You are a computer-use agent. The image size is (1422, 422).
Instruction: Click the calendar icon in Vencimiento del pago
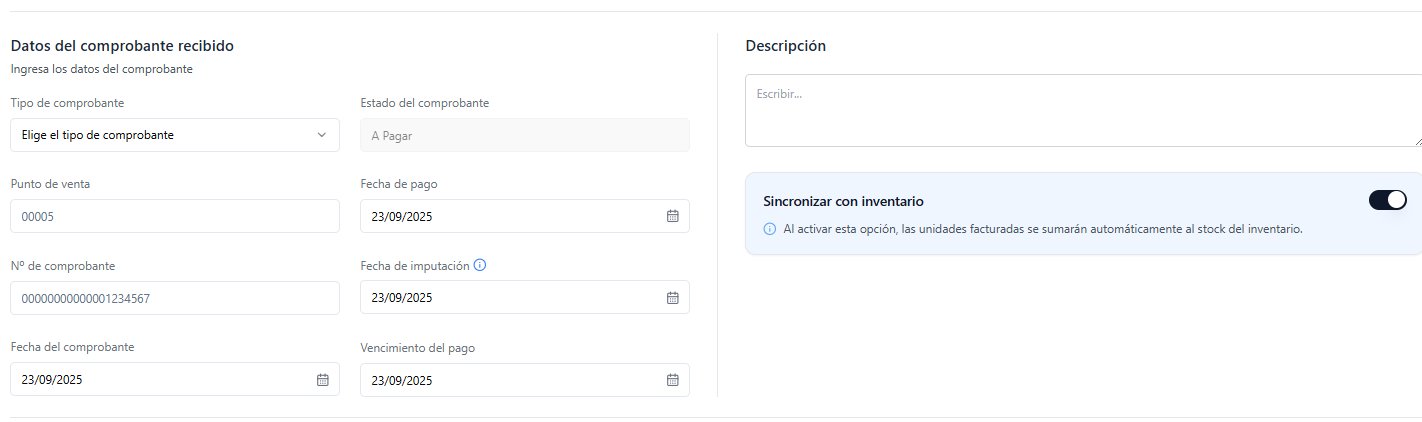click(673, 380)
